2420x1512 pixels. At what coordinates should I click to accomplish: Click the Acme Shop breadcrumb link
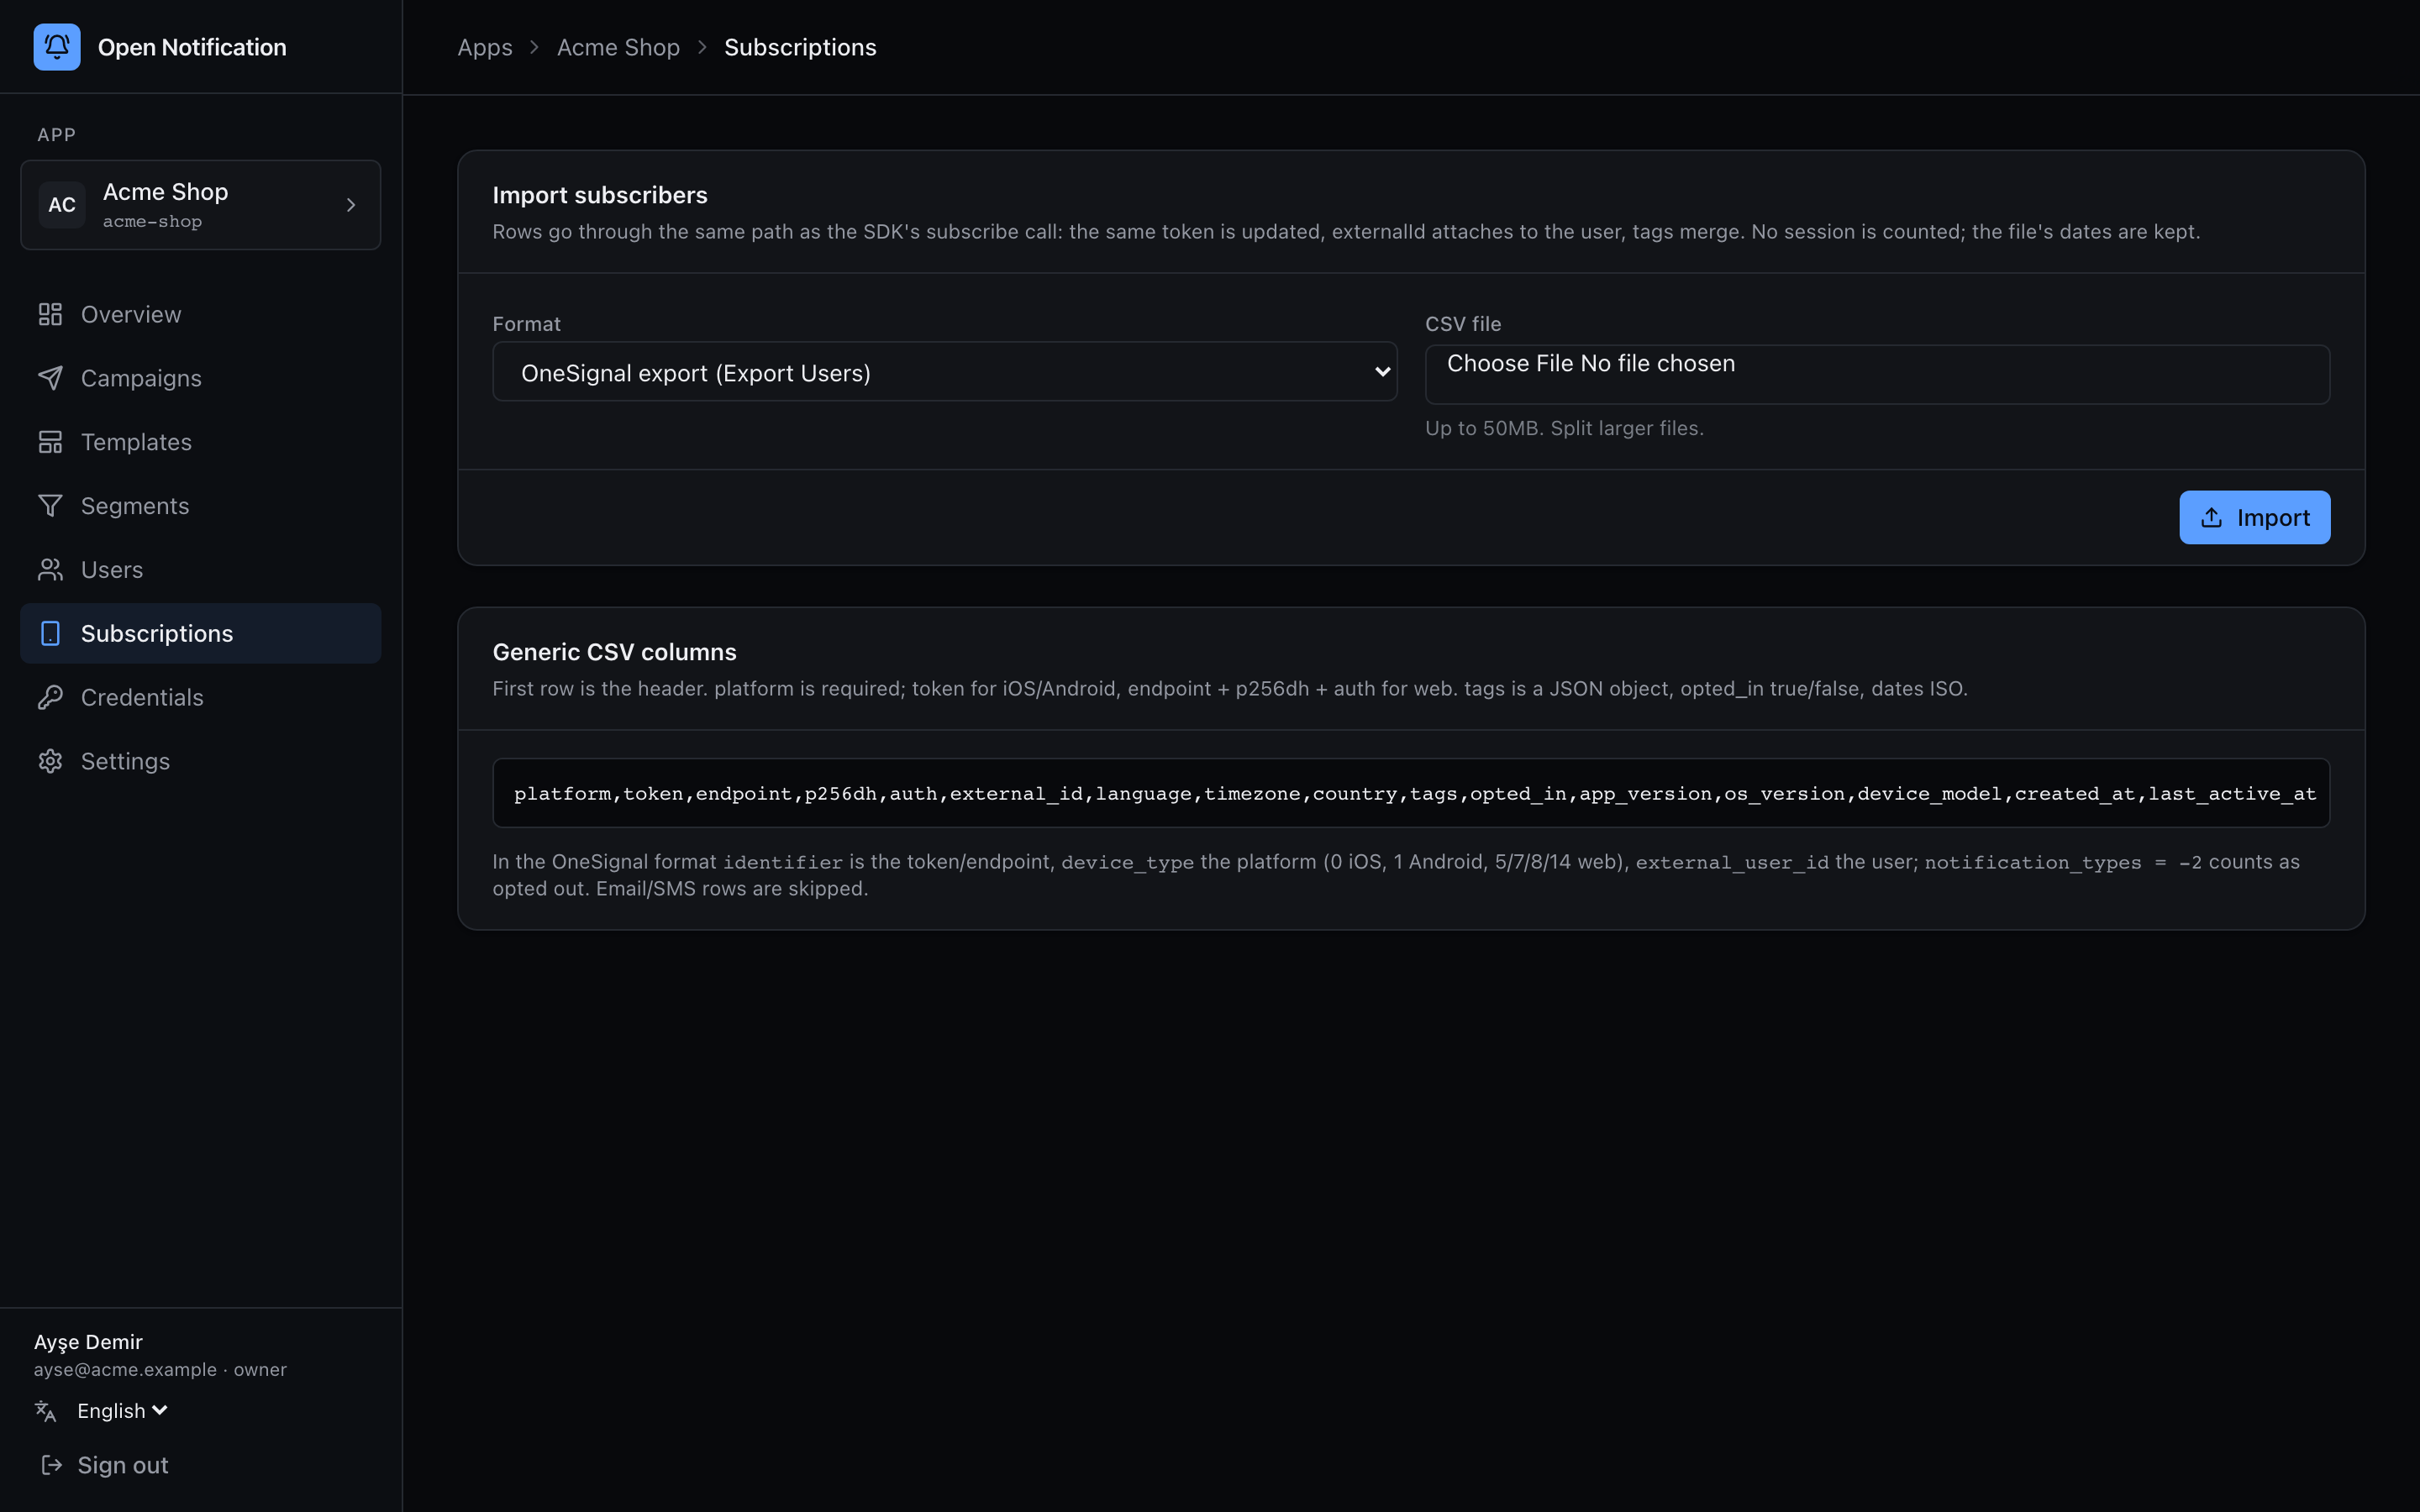click(618, 47)
